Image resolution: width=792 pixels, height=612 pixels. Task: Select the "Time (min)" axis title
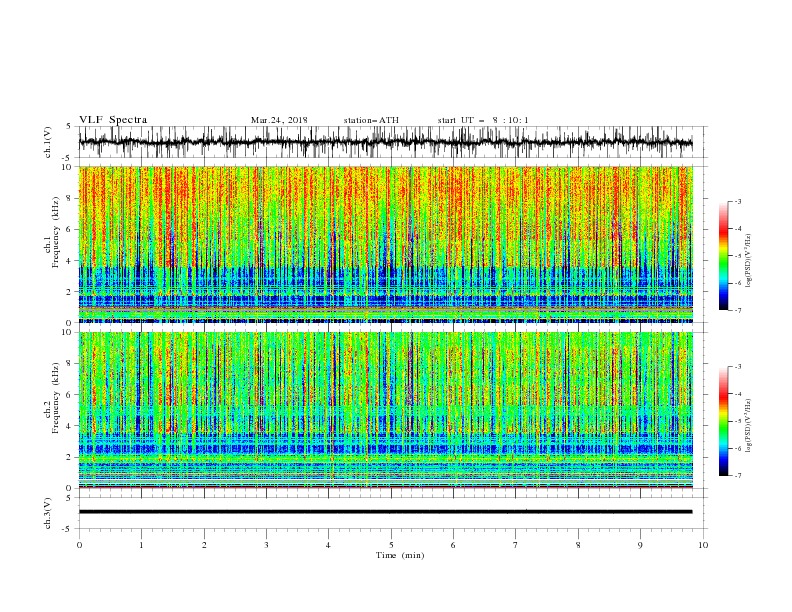[x=400, y=555]
